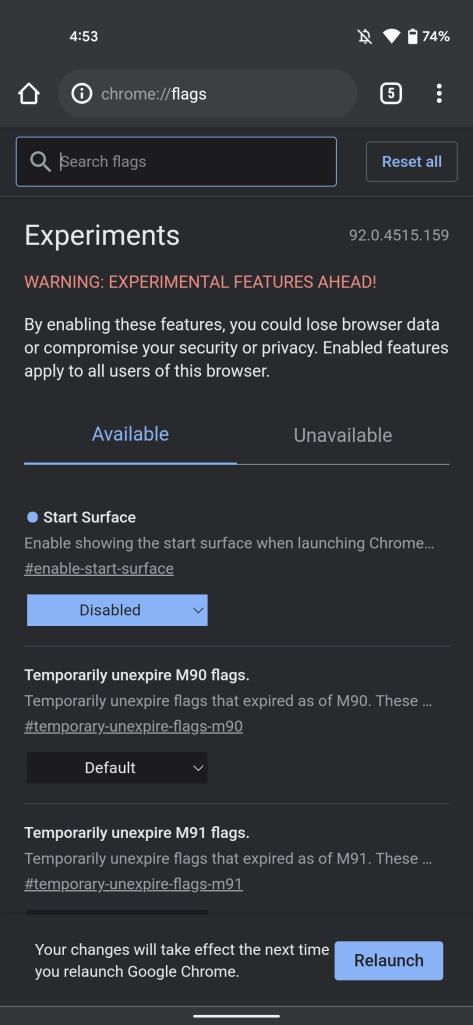The image size is (473, 1025).
Task: Open the Start Surface Disabled dropdown
Action: click(x=117, y=610)
